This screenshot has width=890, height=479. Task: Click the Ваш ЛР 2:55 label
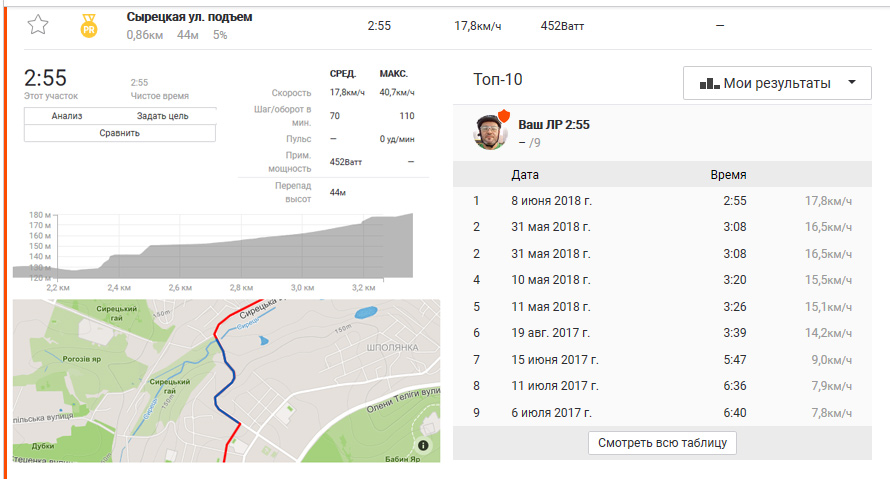pyautogui.click(x=553, y=125)
